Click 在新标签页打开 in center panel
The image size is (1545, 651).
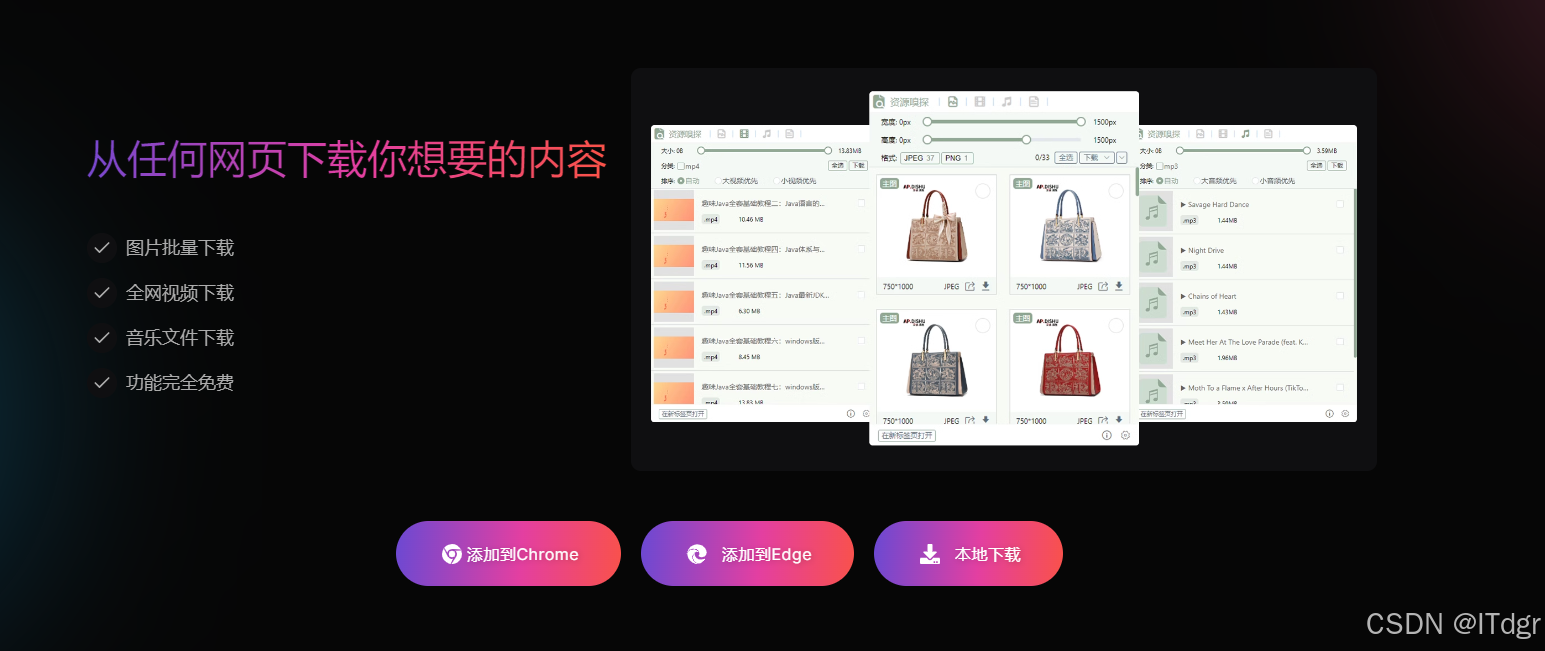pyautogui.click(x=906, y=435)
